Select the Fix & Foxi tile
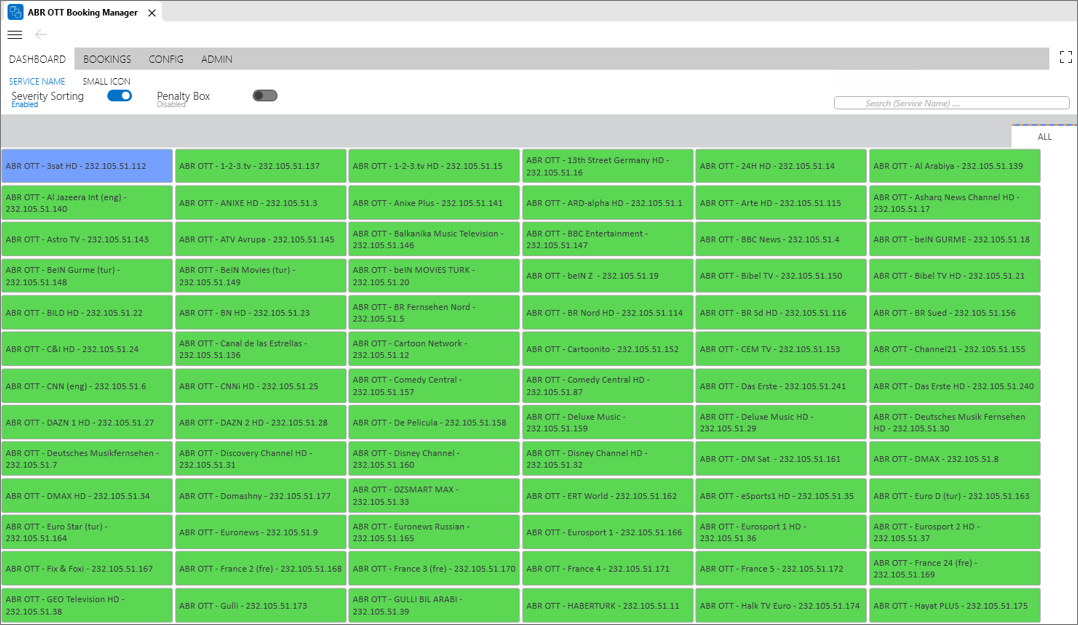The width and height of the screenshot is (1078, 625). (87, 569)
